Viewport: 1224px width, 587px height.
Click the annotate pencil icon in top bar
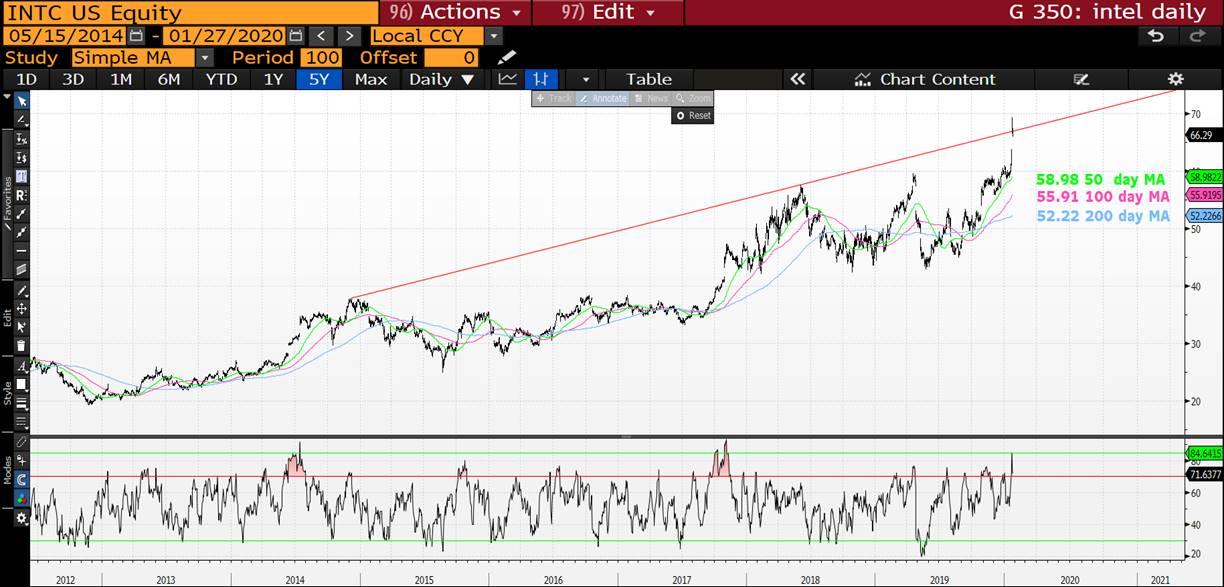tap(1081, 79)
